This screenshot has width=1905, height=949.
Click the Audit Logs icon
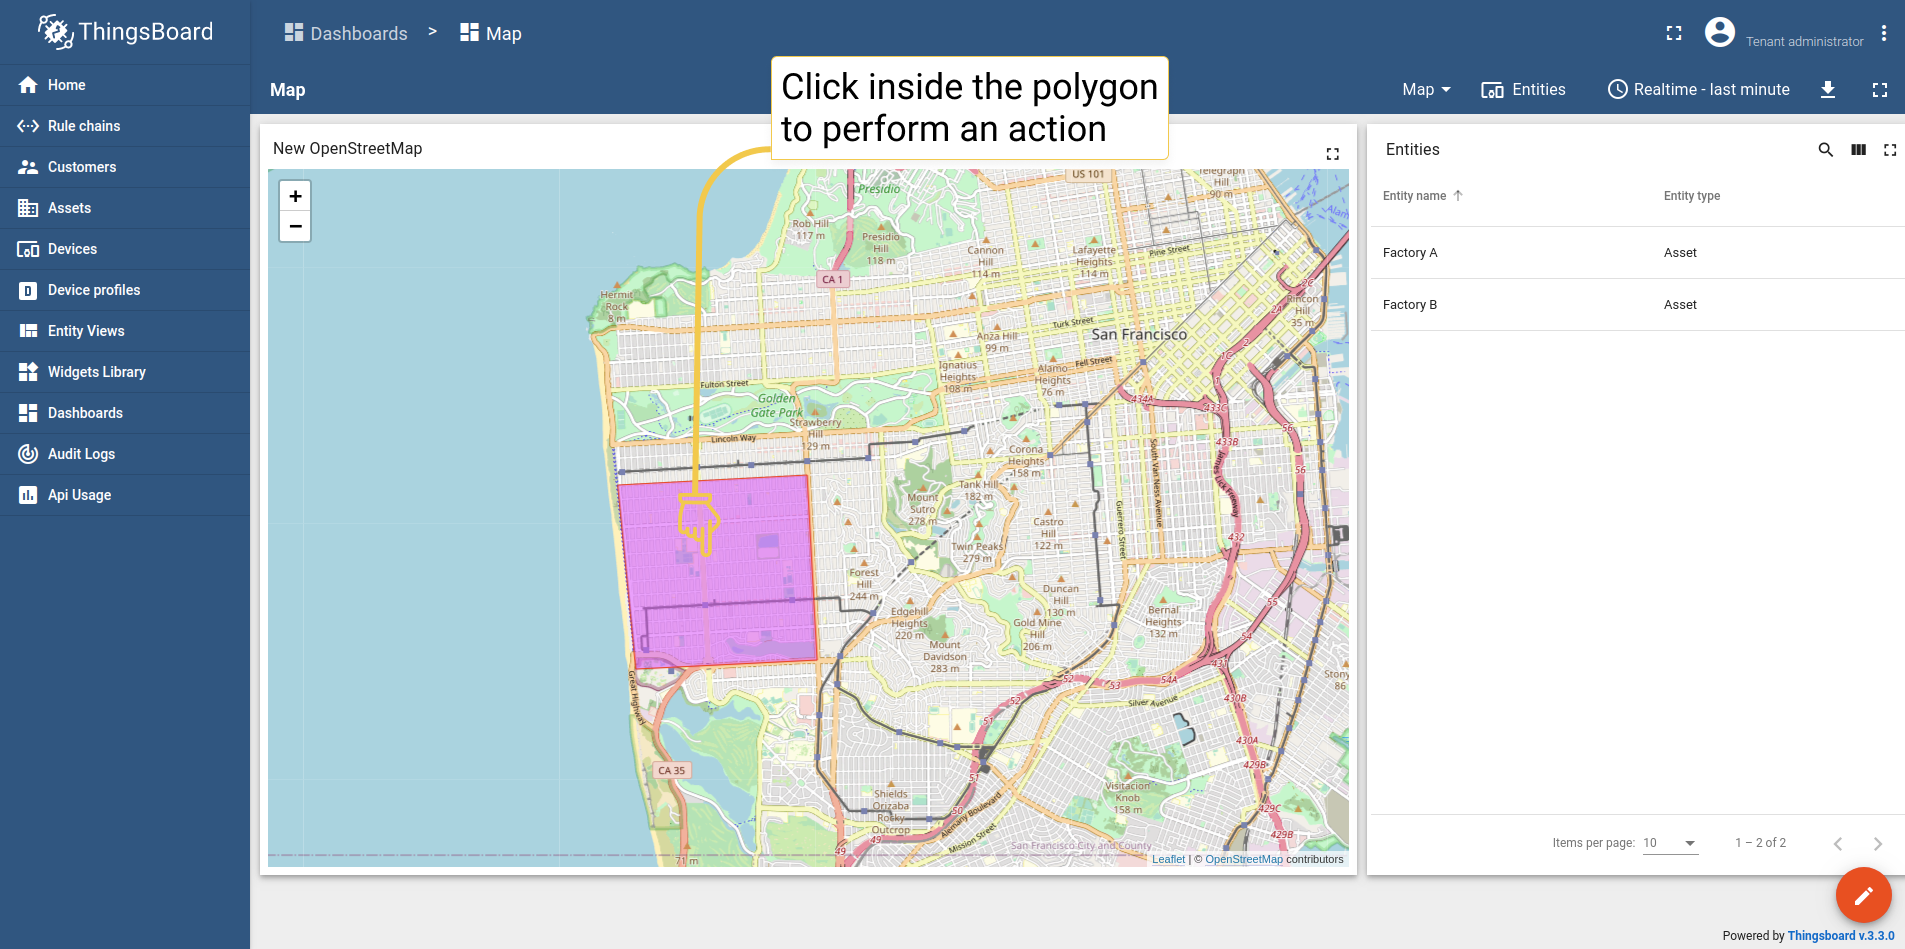(28, 454)
